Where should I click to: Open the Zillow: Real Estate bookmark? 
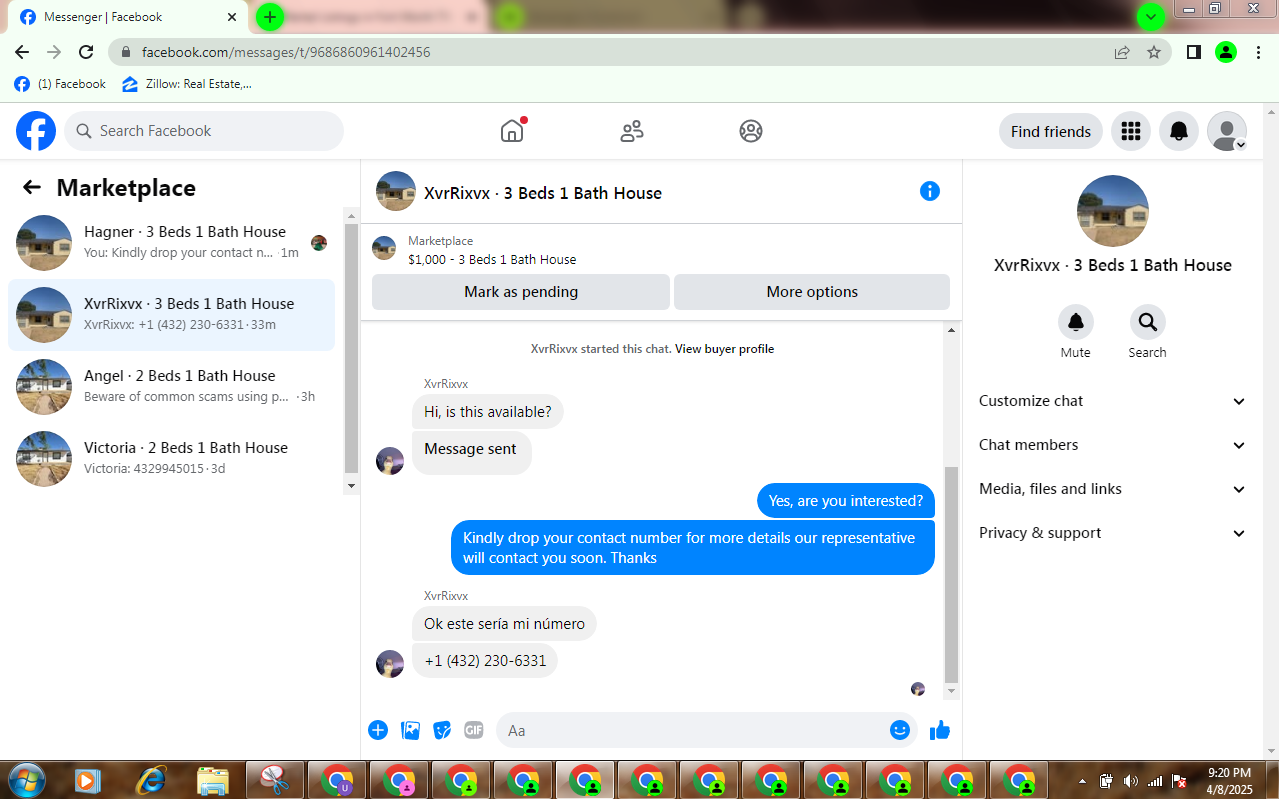coord(187,84)
